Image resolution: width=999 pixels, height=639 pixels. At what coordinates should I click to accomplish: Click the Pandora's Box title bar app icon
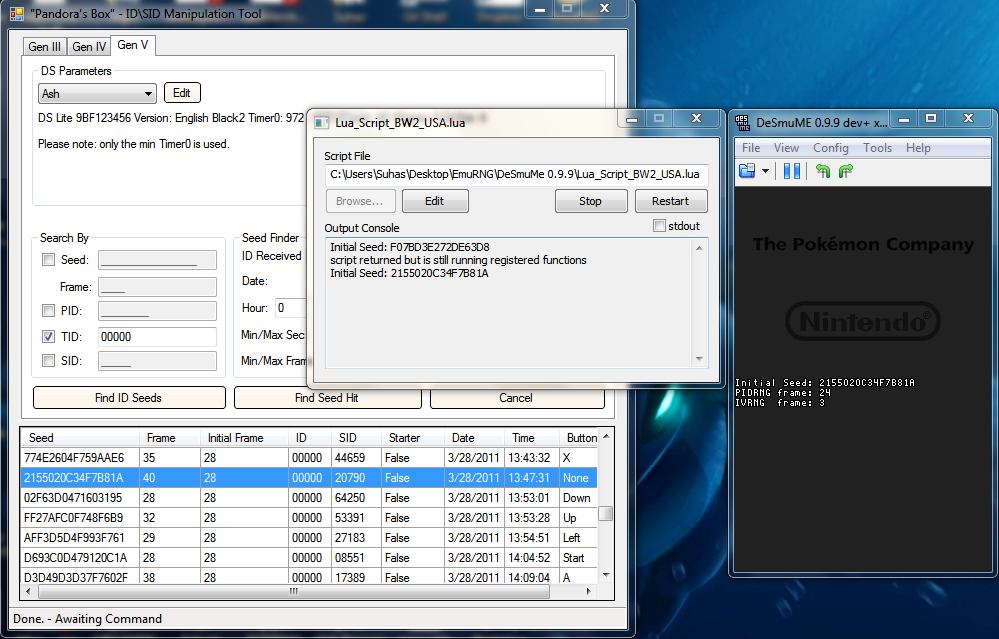(x=17, y=13)
